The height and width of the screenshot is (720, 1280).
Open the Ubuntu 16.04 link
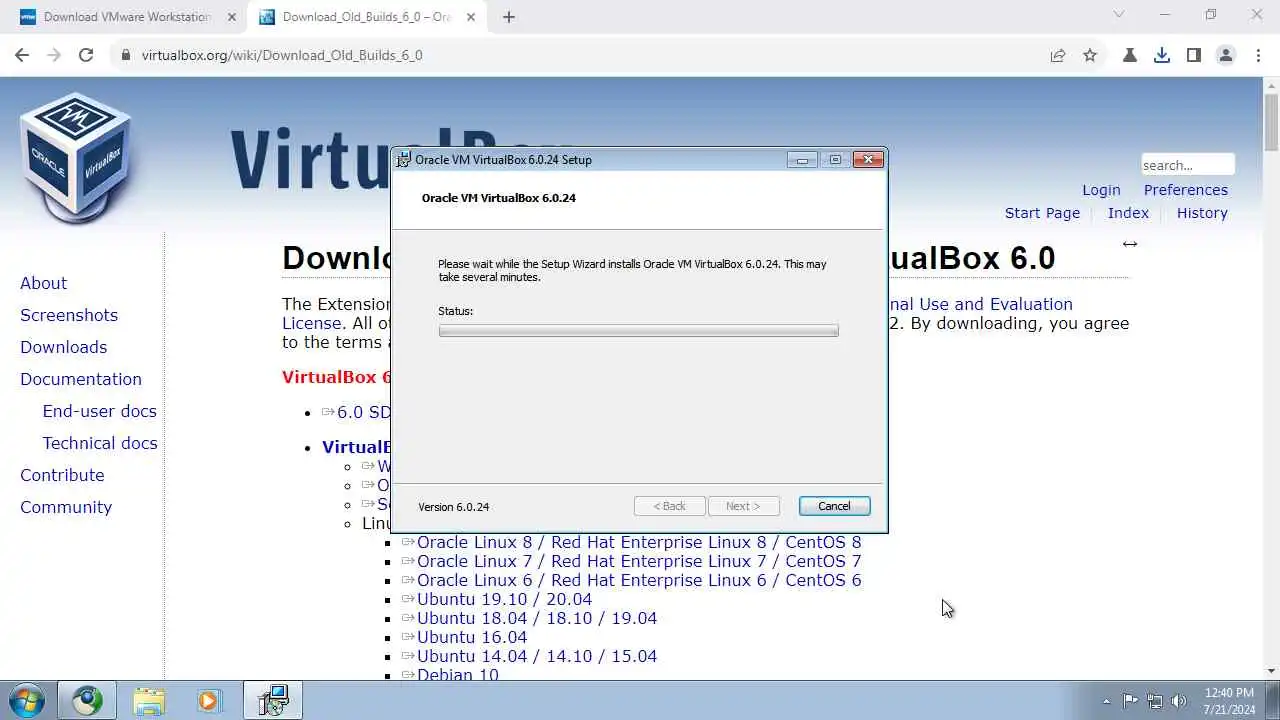click(472, 637)
